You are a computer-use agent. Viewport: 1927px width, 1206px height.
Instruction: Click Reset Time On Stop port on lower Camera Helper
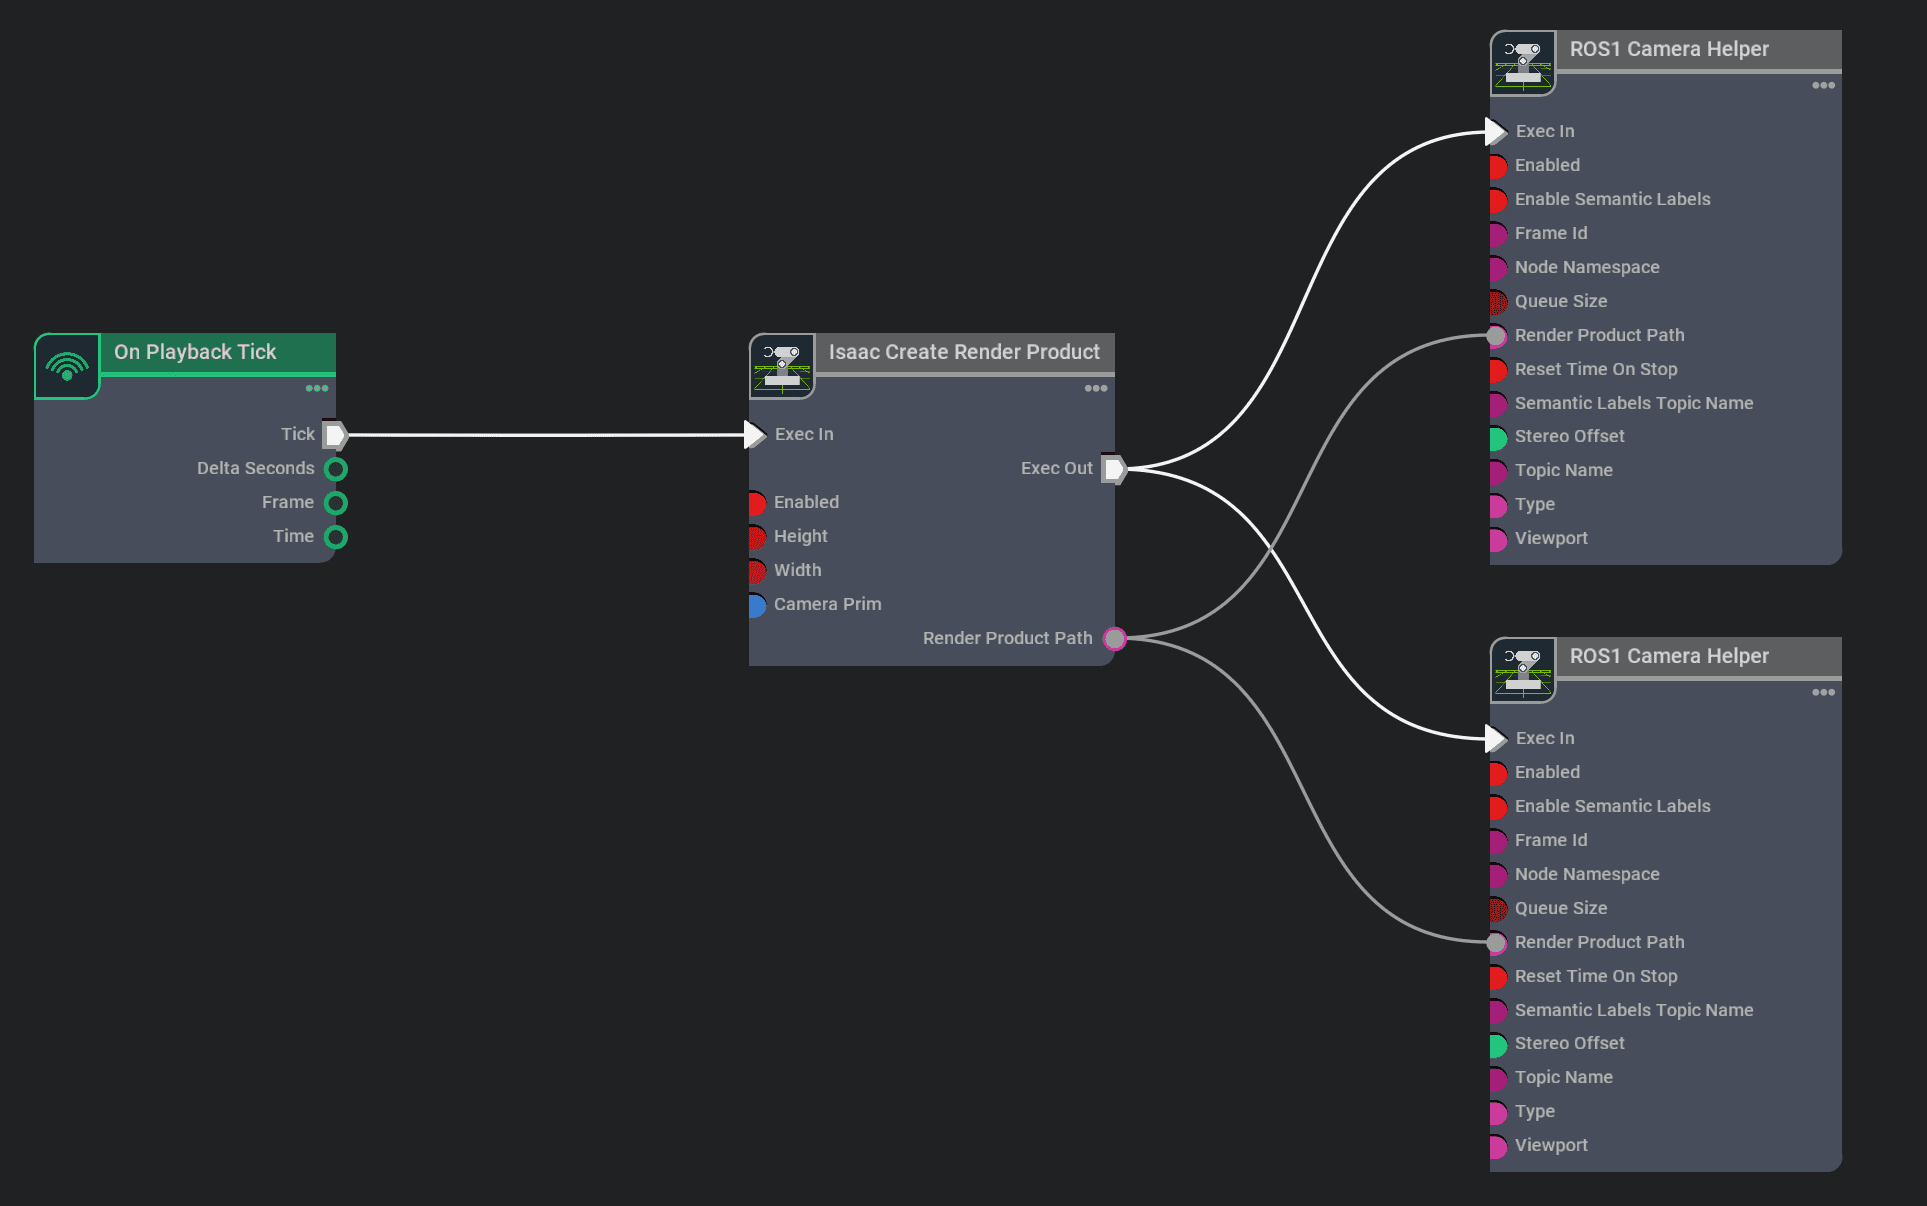pyautogui.click(x=1498, y=977)
